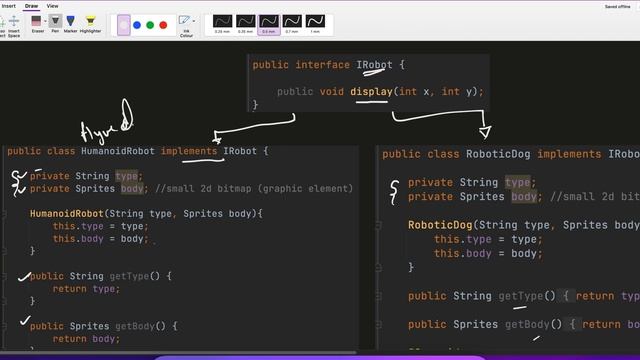Select the Pen tool

point(55,24)
